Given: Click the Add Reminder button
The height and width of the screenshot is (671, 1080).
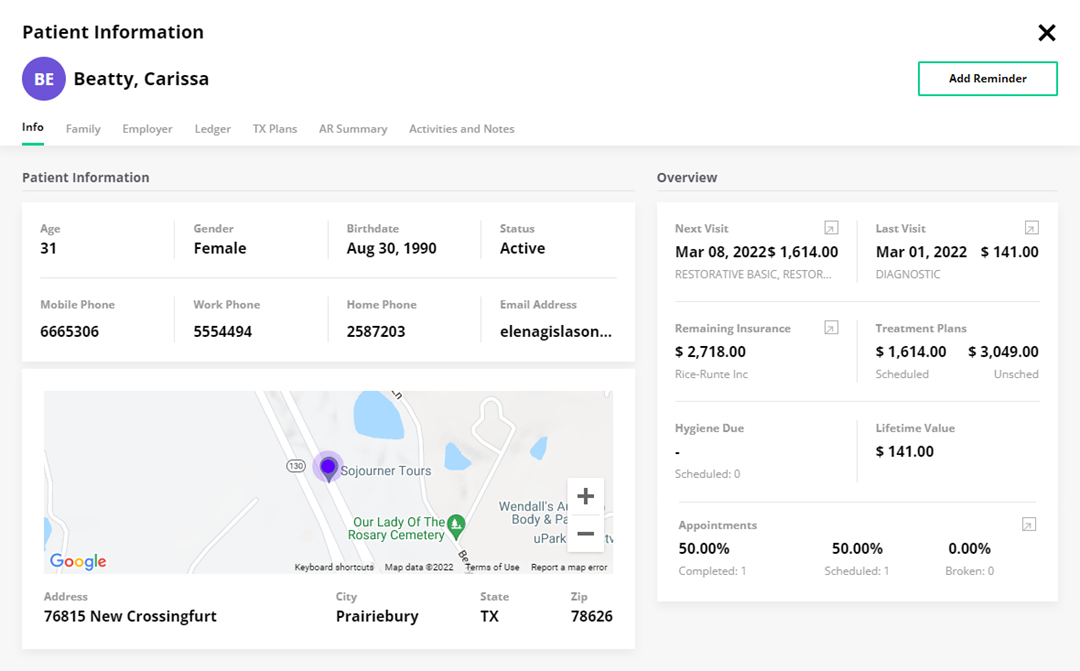Looking at the screenshot, I should [x=987, y=78].
